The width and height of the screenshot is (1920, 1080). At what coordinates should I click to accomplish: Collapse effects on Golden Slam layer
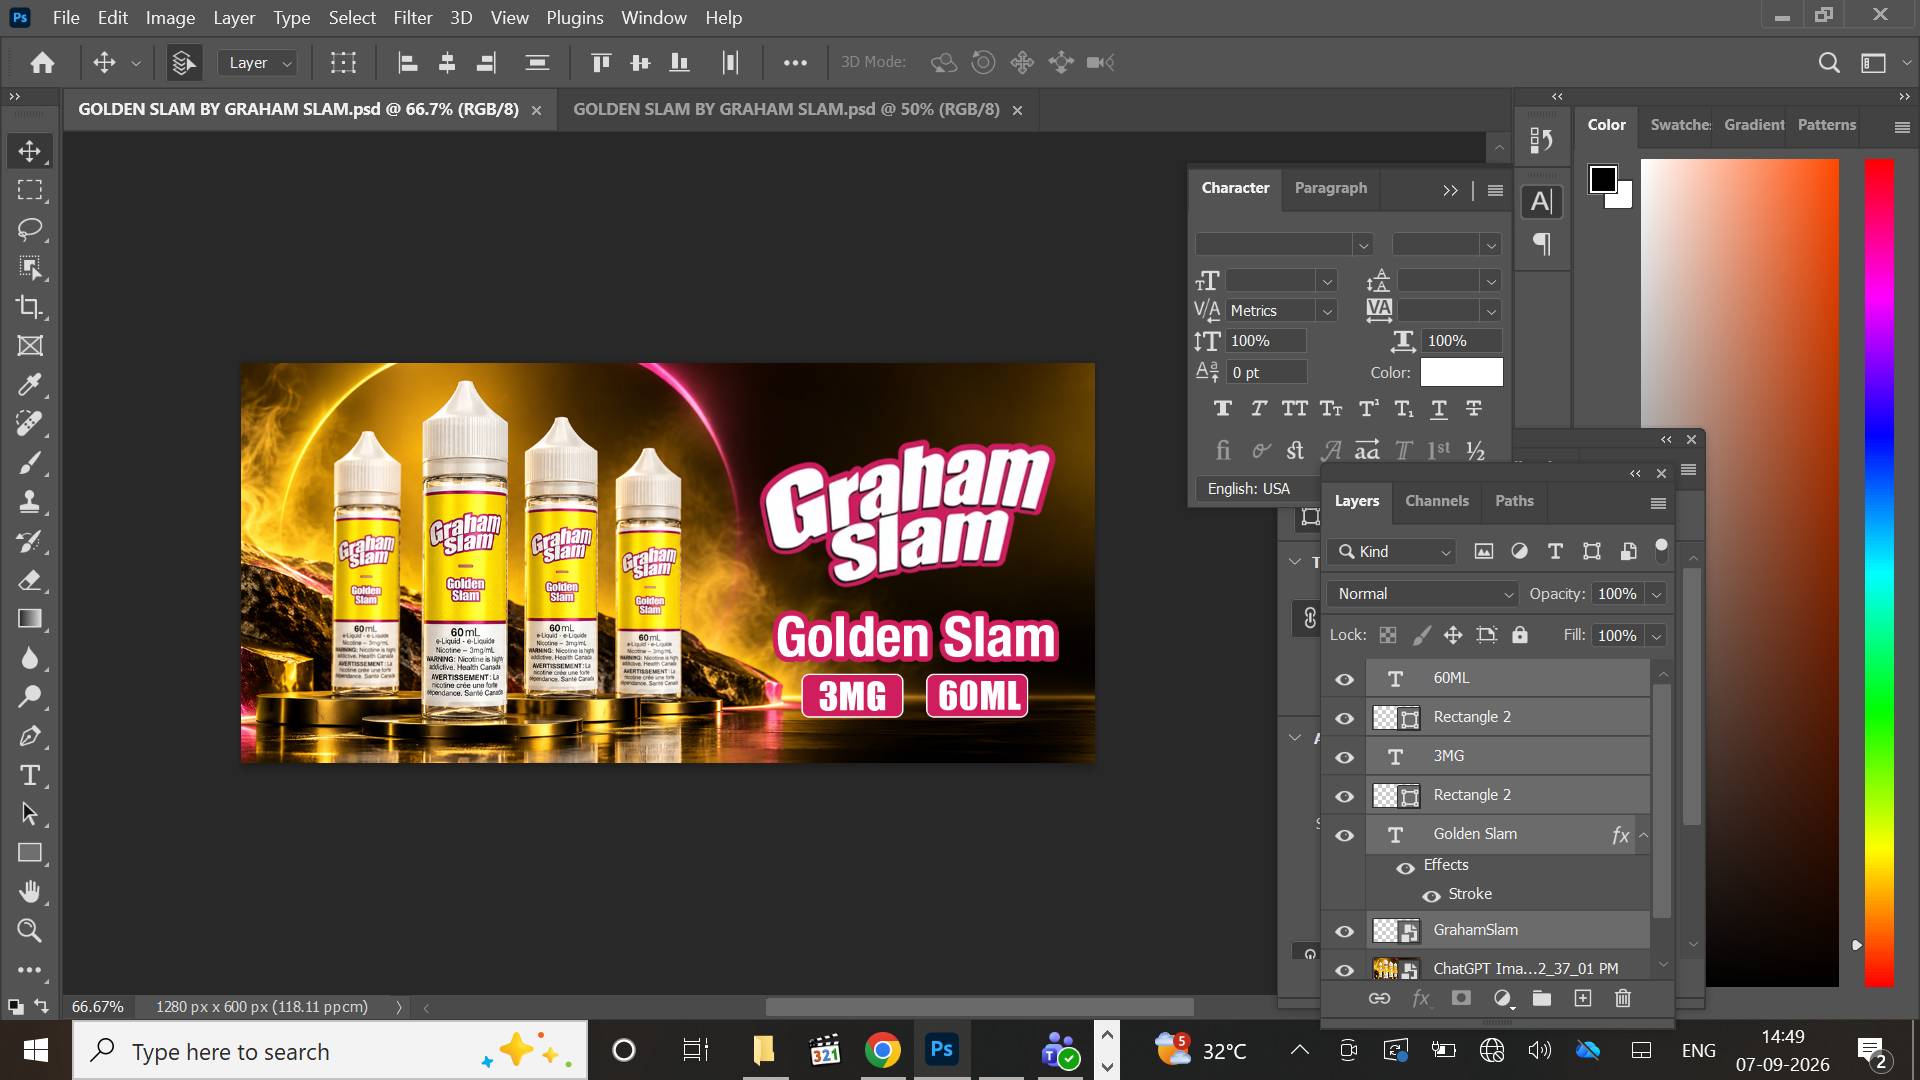click(1643, 835)
